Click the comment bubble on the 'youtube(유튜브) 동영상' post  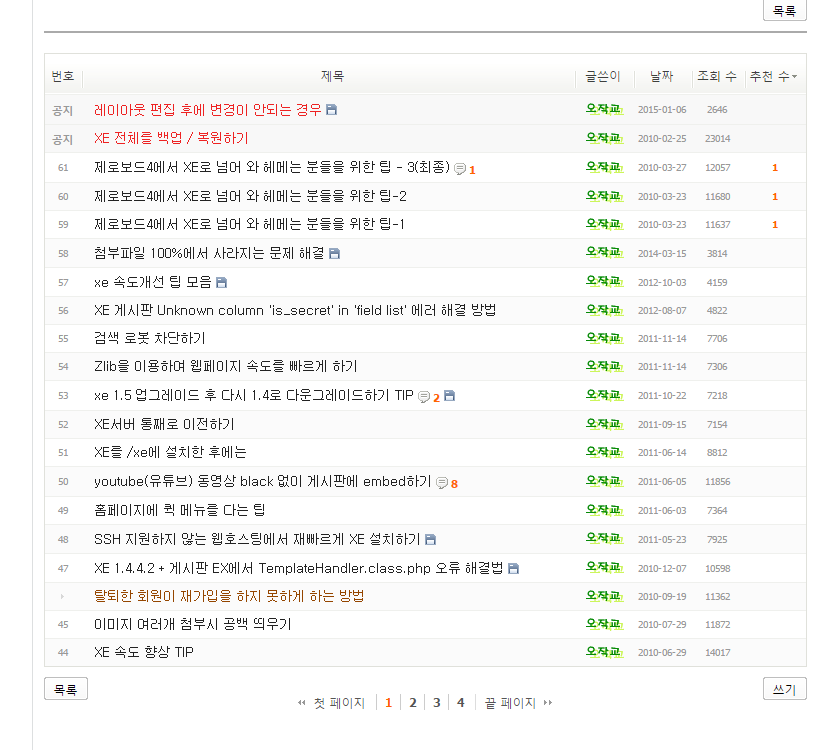click(x=441, y=483)
